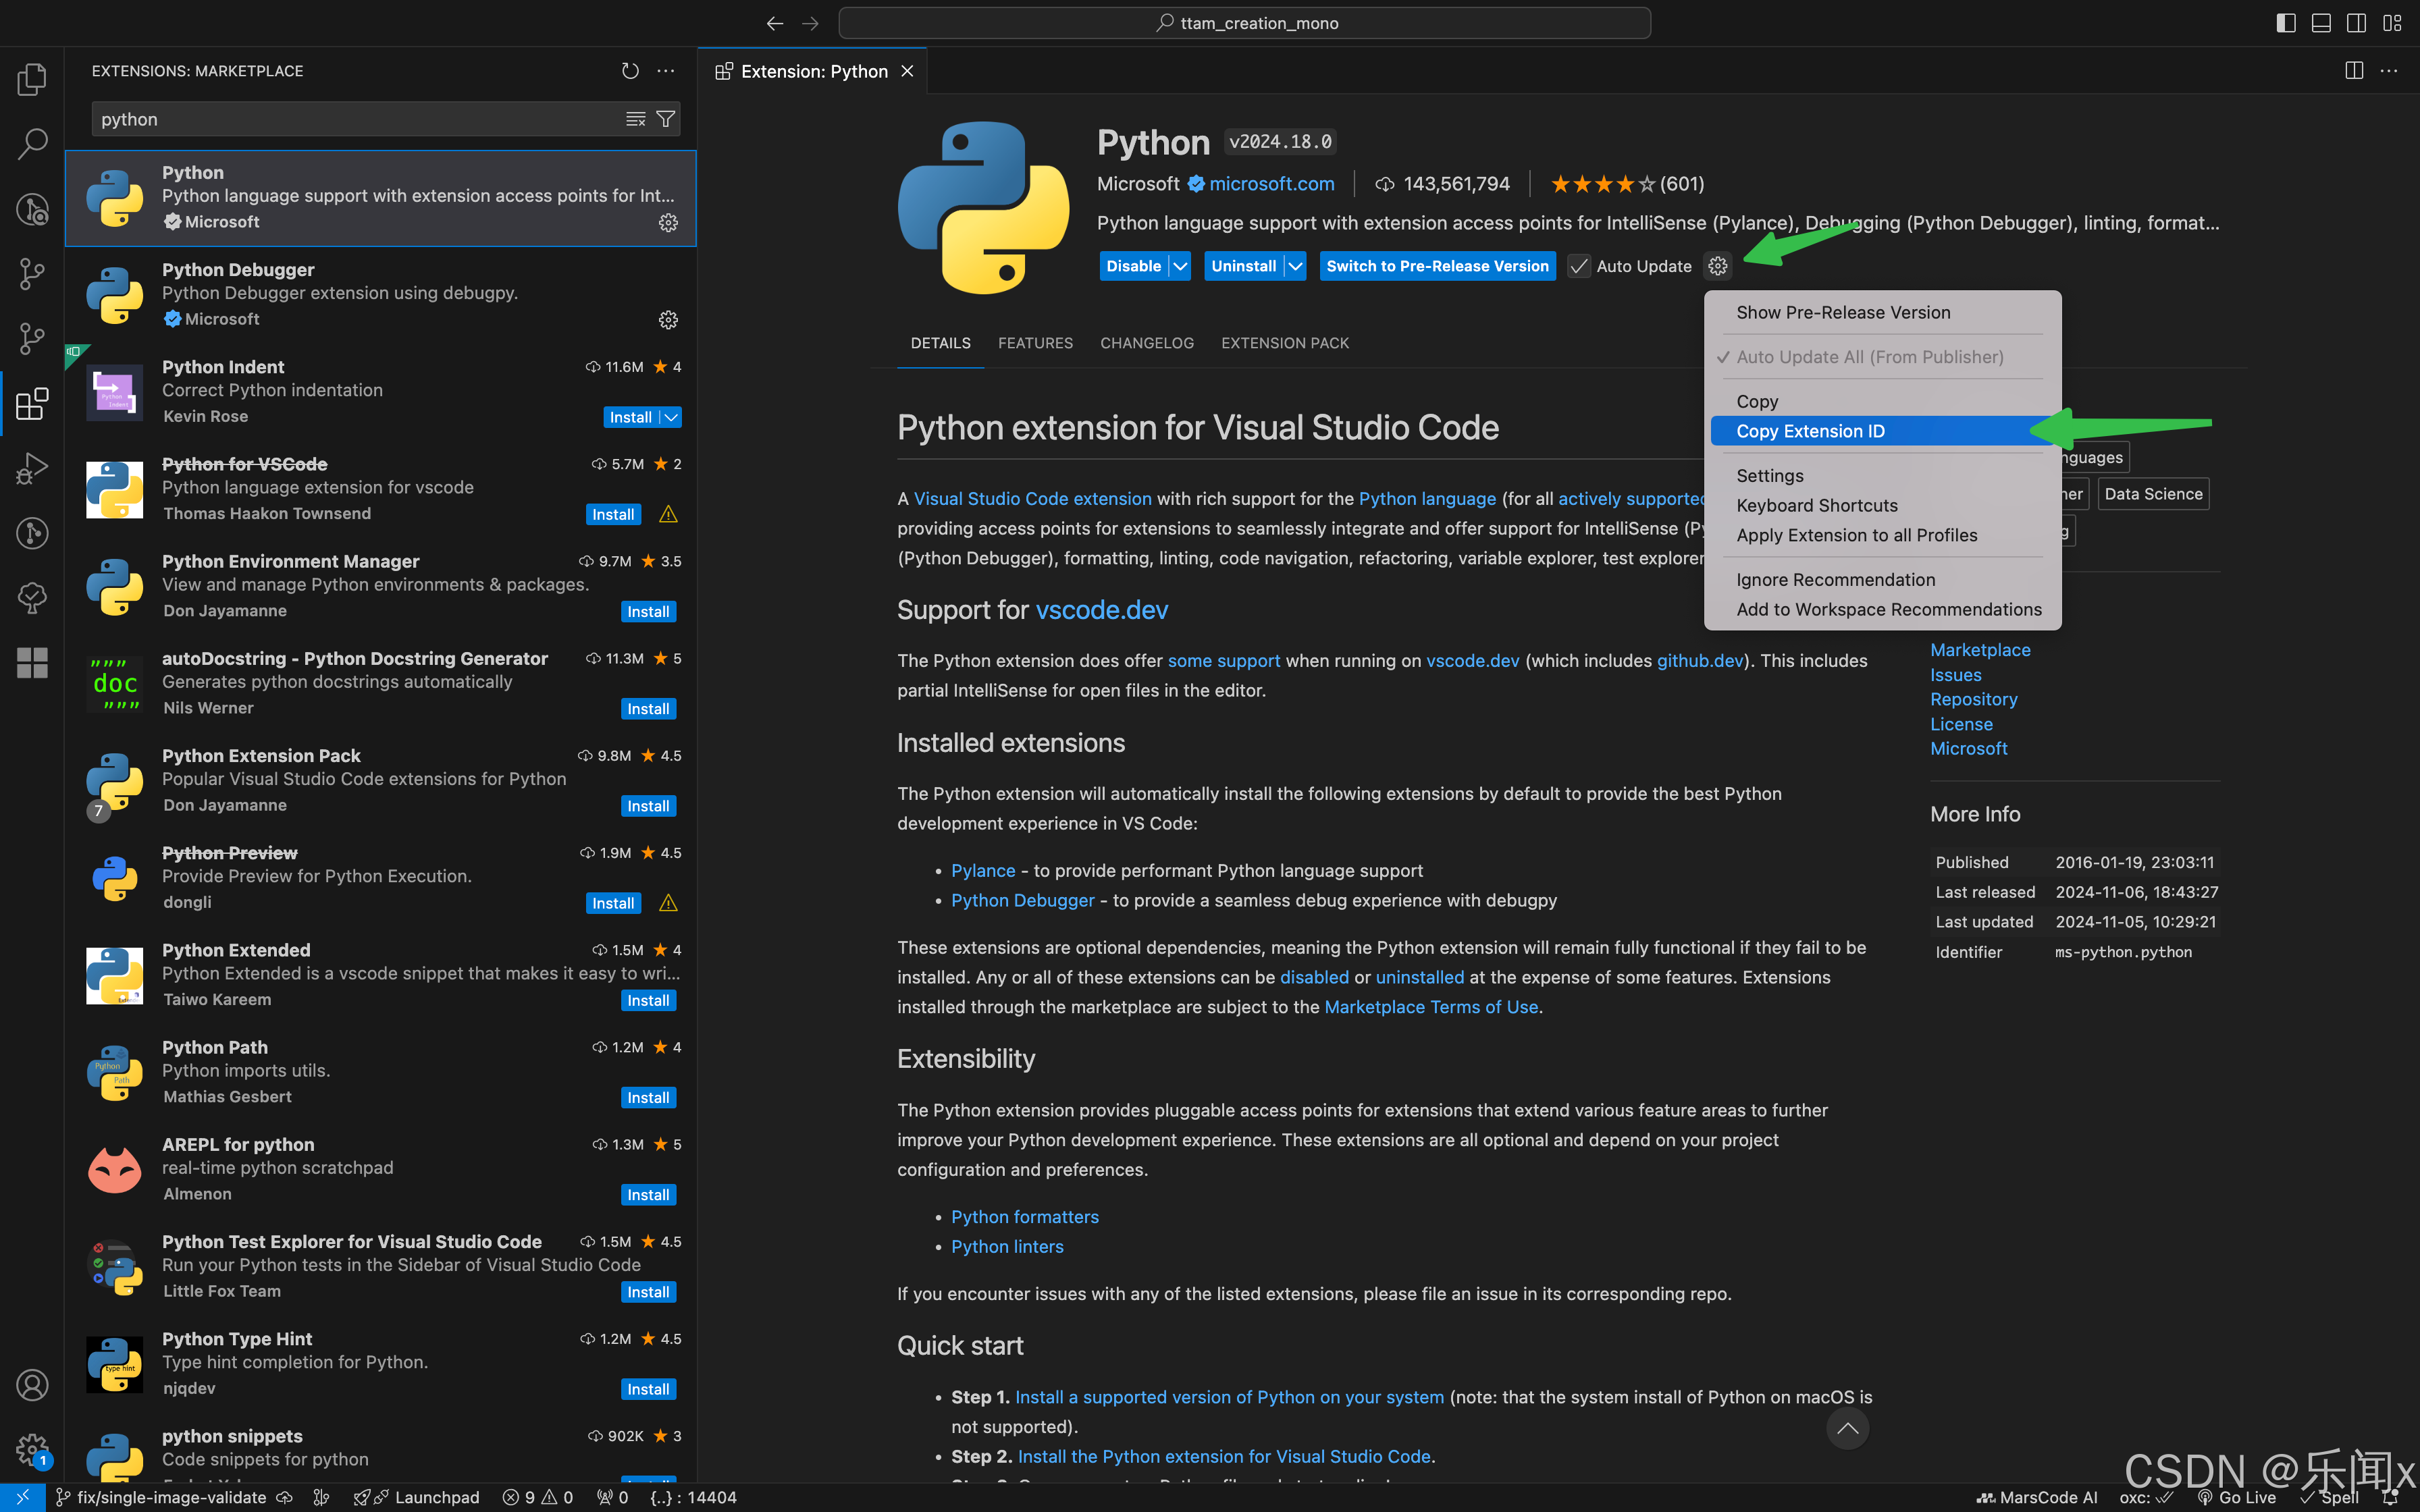The height and width of the screenshot is (1512, 2420).
Task: Go back with the left arrow
Action: tap(775, 23)
